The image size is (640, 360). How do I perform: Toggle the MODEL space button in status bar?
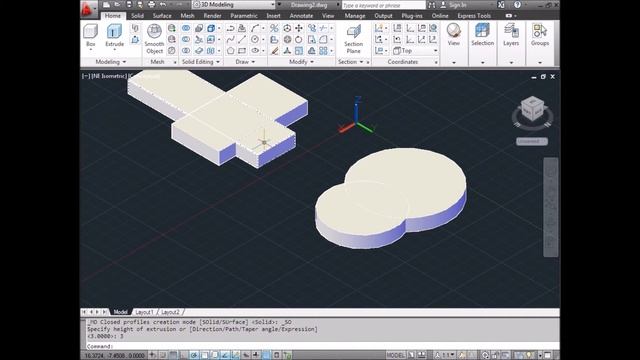point(395,355)
